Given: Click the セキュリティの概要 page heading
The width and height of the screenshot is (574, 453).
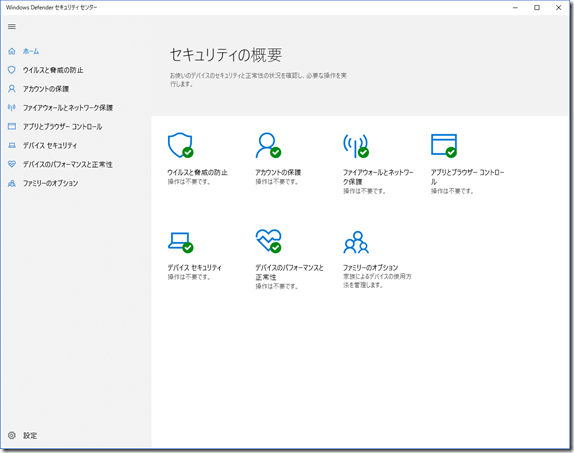Looking at the screenshot, I should 226,55.
